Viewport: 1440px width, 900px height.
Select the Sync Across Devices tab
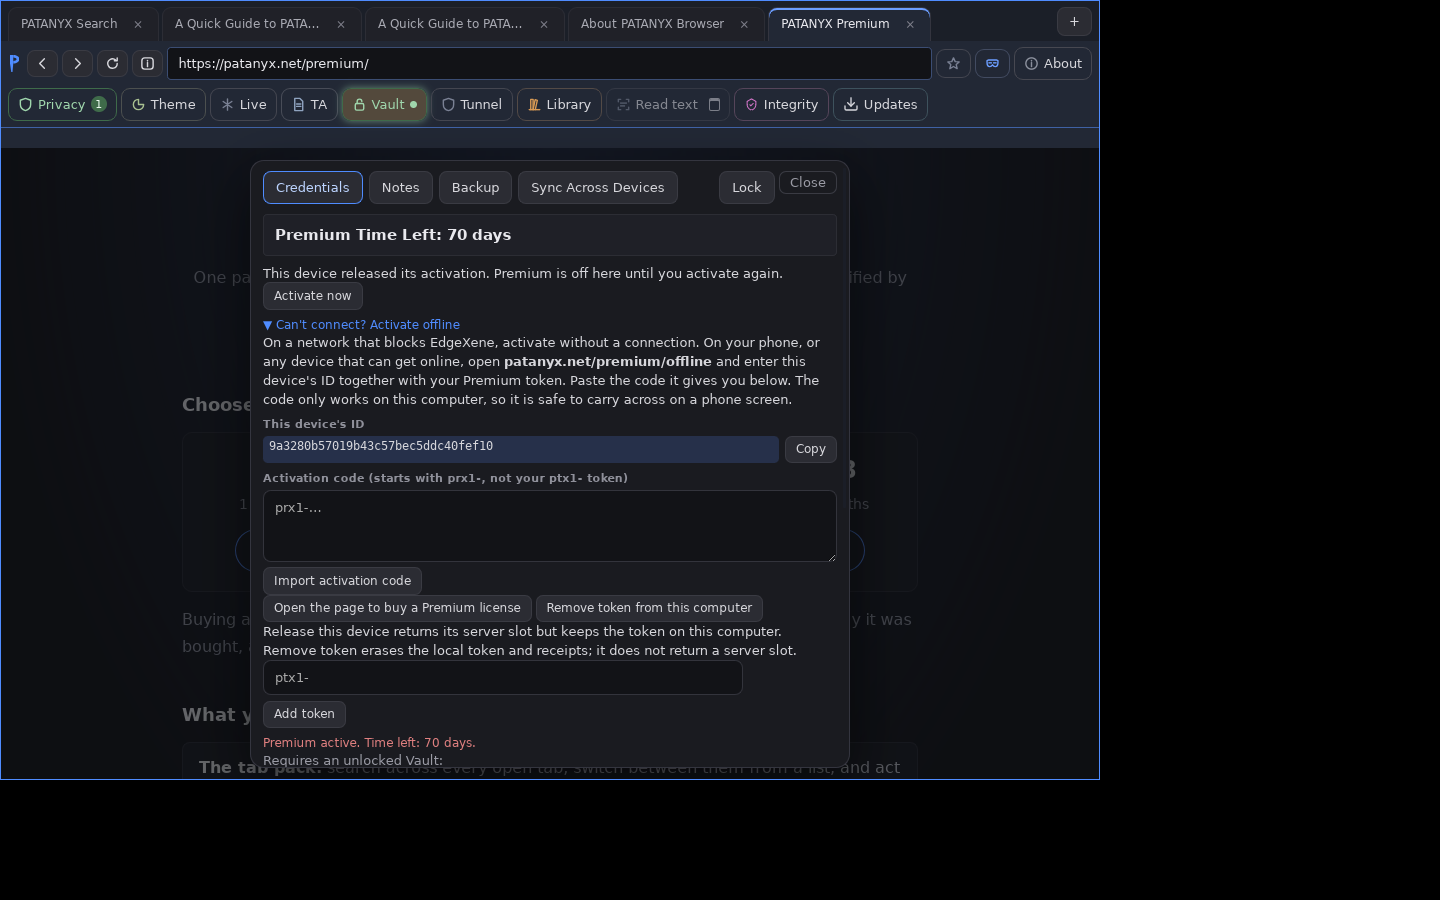[x=597, y=187]
